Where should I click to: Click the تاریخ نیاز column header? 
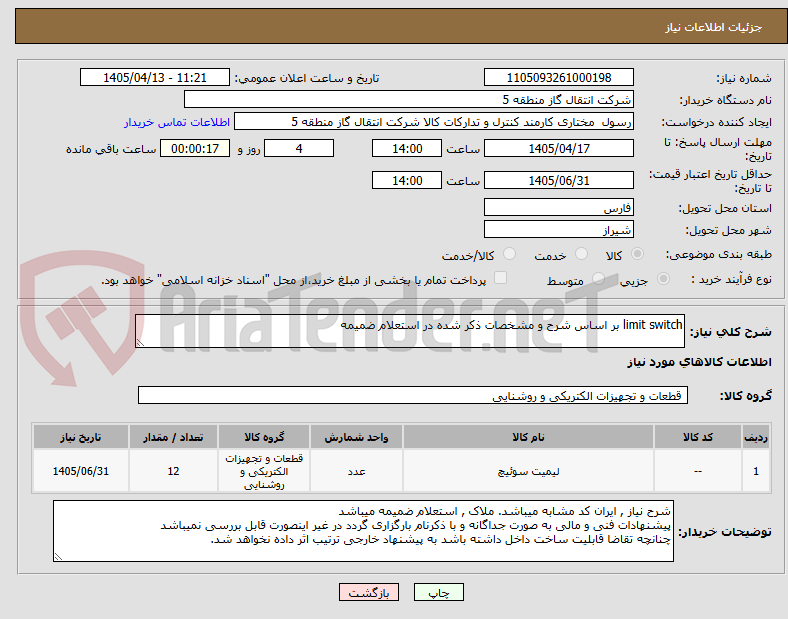(81, 437)
